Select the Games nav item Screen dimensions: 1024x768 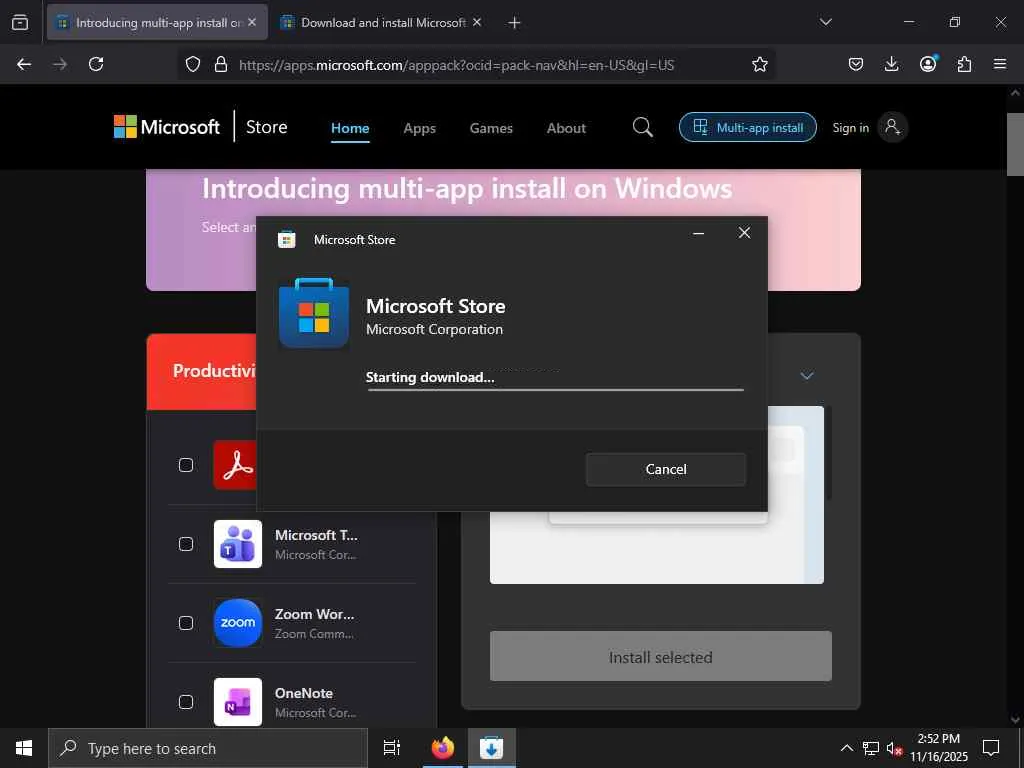(x=491, y=128)
